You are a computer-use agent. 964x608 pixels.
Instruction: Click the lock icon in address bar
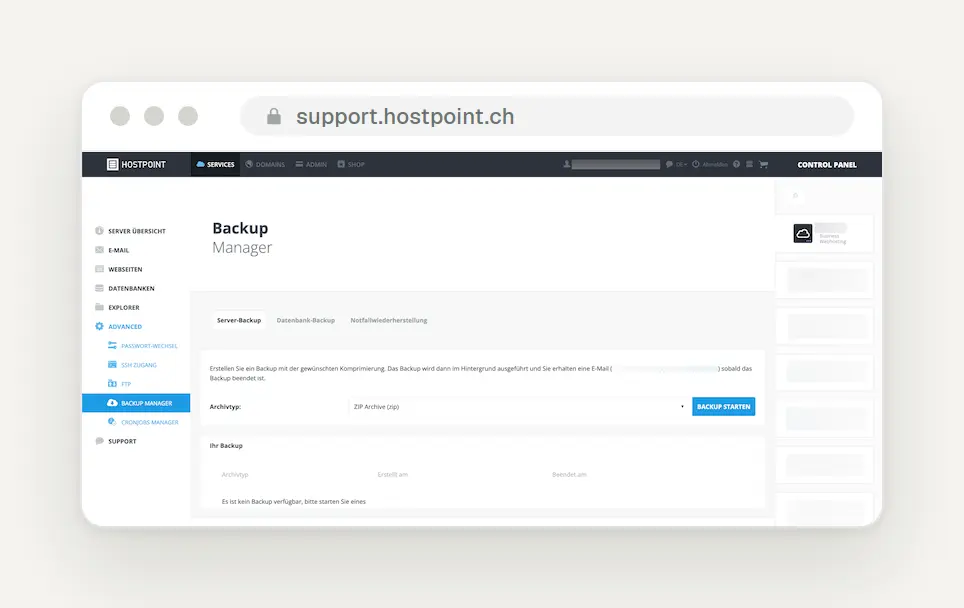274,116
